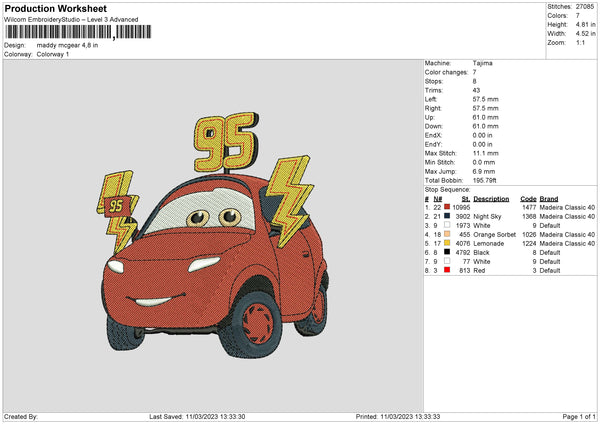Click the design name maddy mcgear 4,8 in

coord(67,45)
